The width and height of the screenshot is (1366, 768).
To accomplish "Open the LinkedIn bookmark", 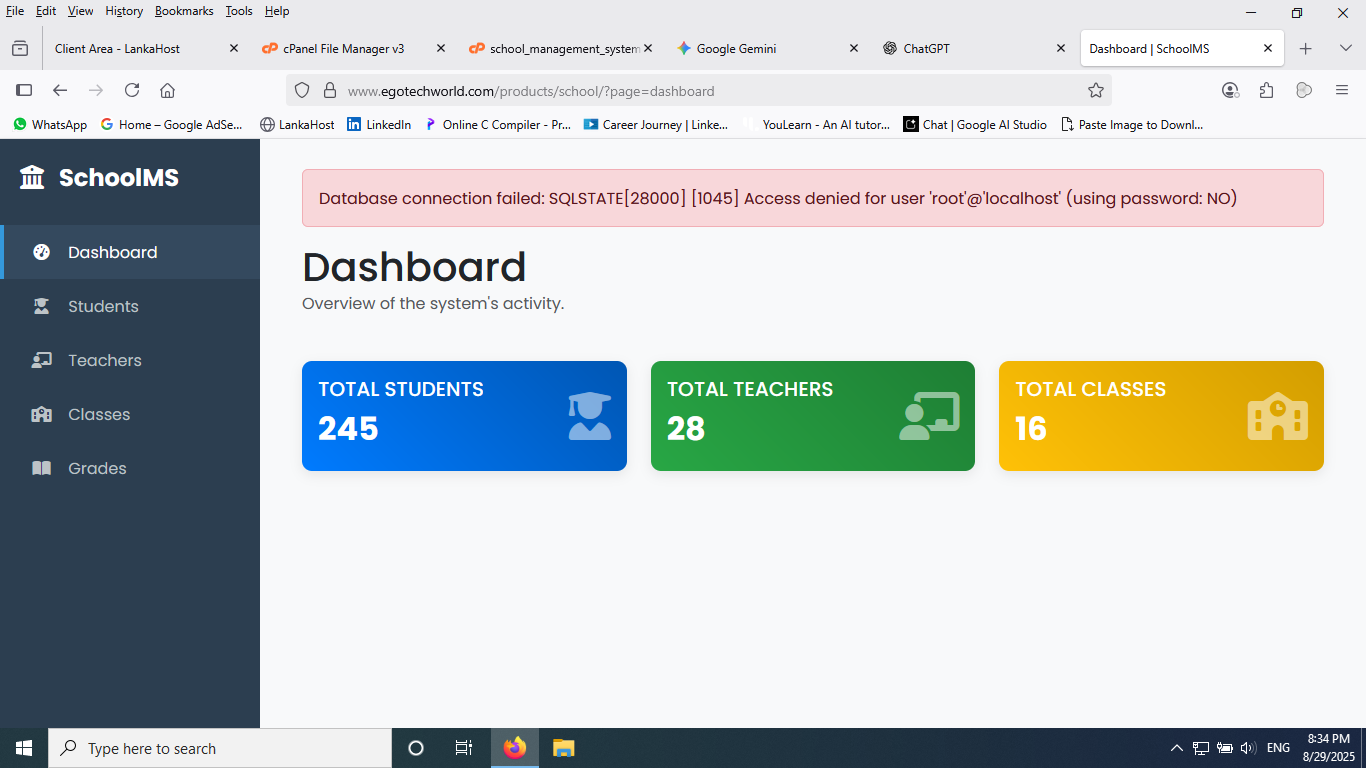I will click(x=379, y=124).
